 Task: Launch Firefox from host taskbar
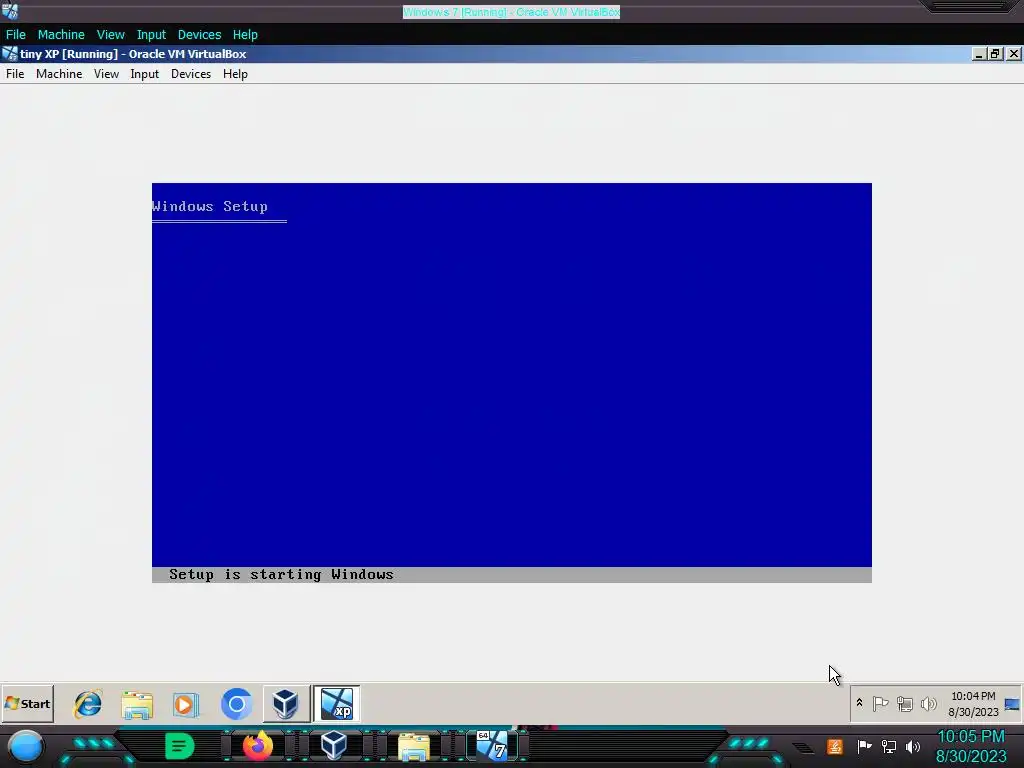(x=257, y=746)
